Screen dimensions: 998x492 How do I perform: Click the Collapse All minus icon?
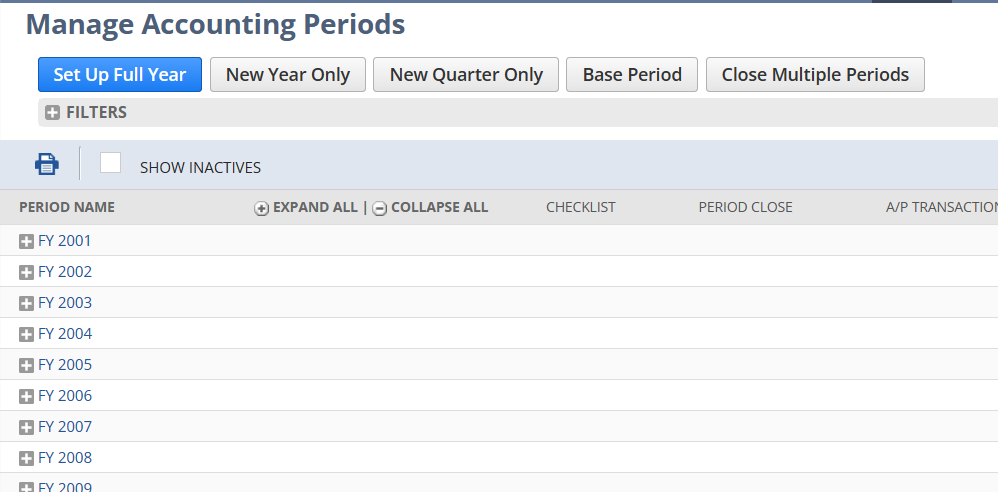click(380, 208)
